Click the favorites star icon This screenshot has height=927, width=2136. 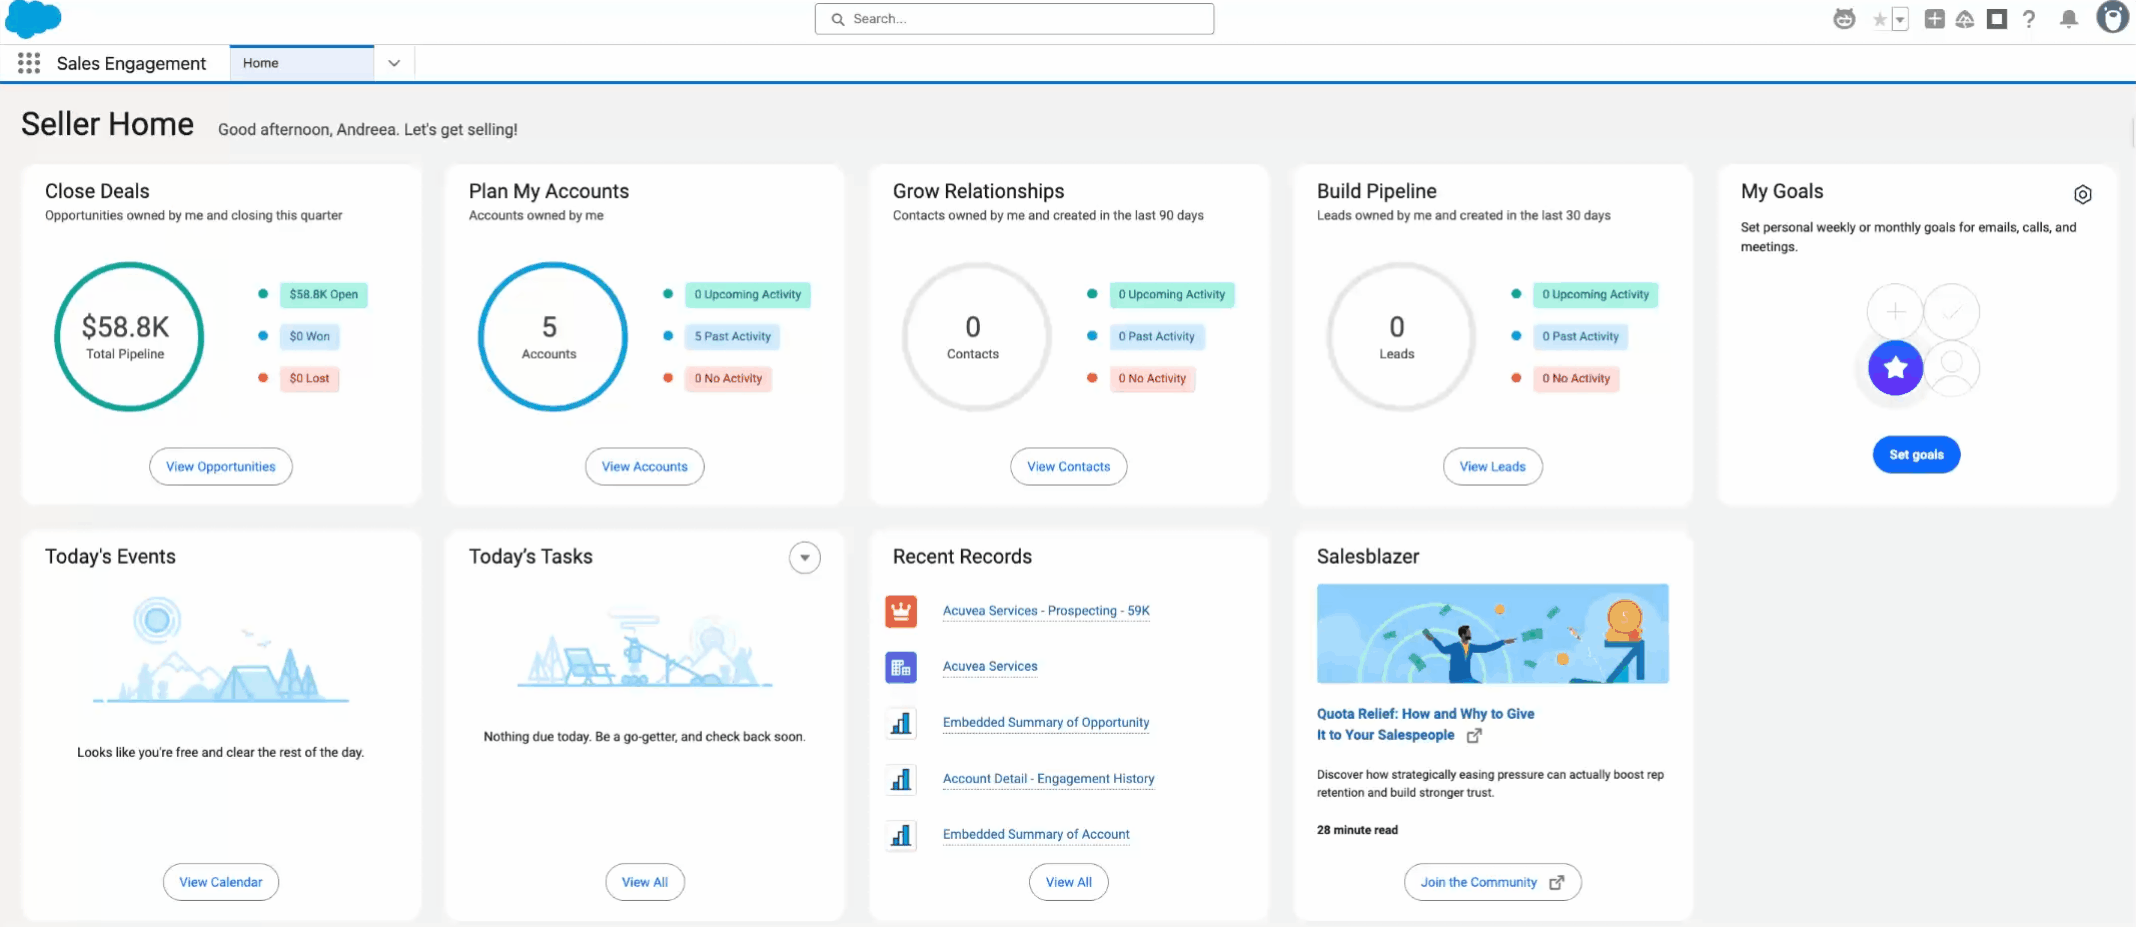1879,19
